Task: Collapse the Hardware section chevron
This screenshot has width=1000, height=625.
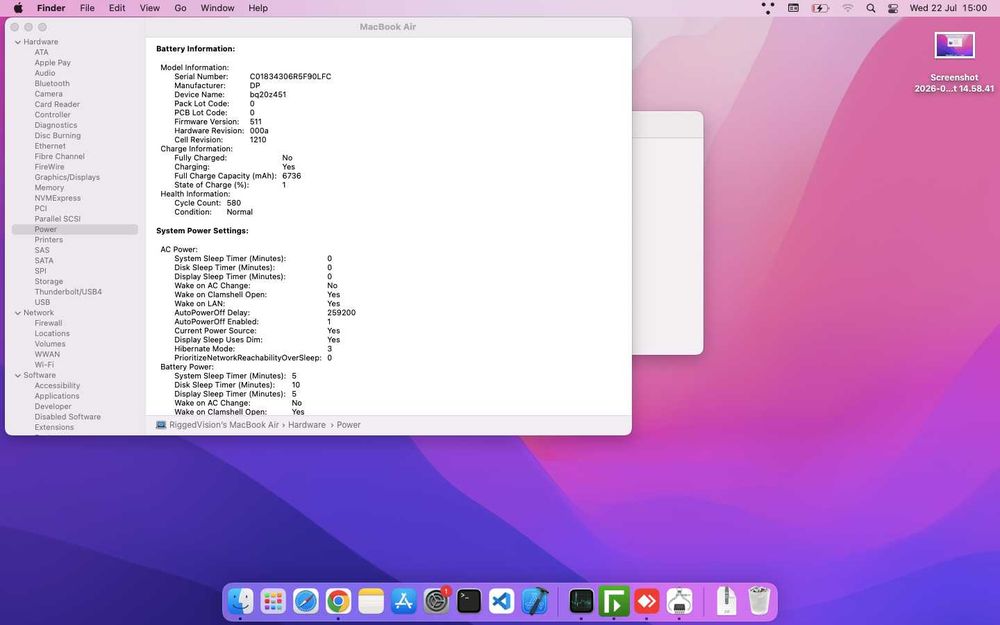Action: [18, 42]
